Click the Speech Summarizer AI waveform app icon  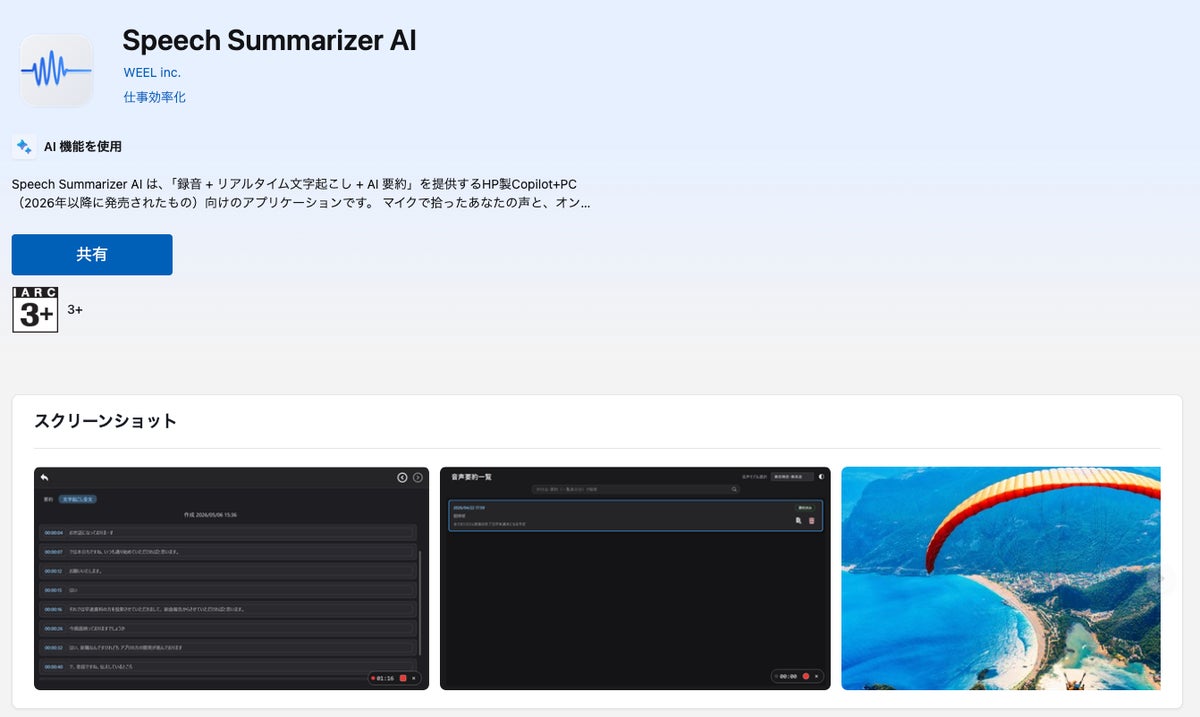pyautogui.click(x=56, y=70)
